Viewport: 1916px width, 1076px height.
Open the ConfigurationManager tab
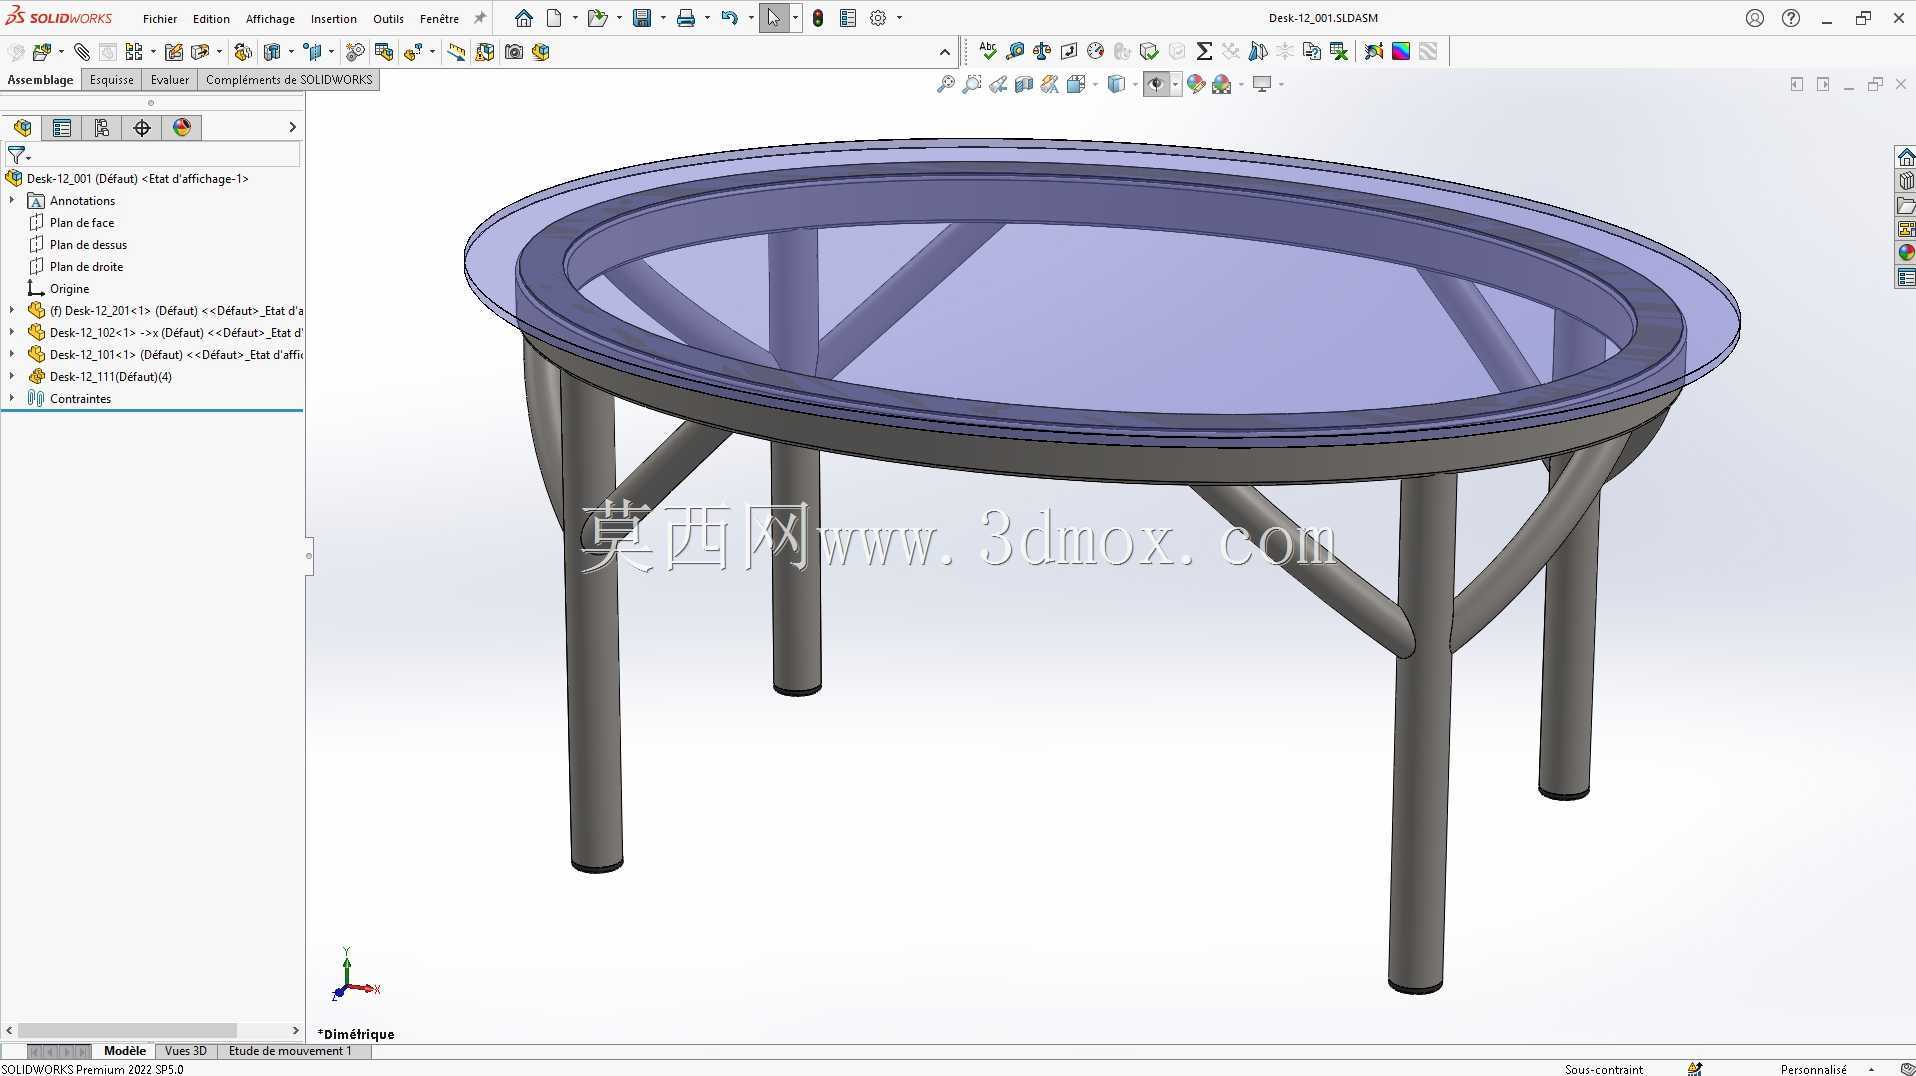coord(102,127)
